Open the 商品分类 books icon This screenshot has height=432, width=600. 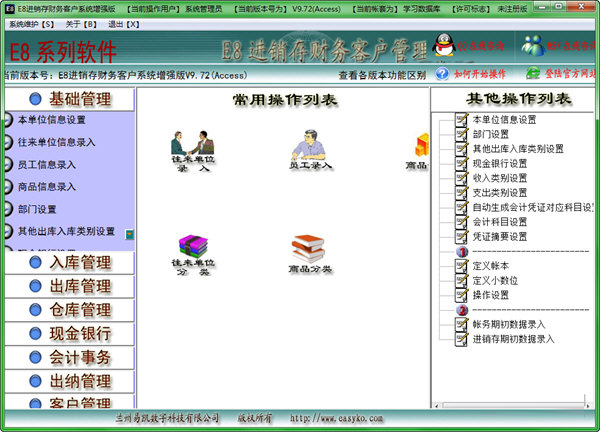[312, 248]
